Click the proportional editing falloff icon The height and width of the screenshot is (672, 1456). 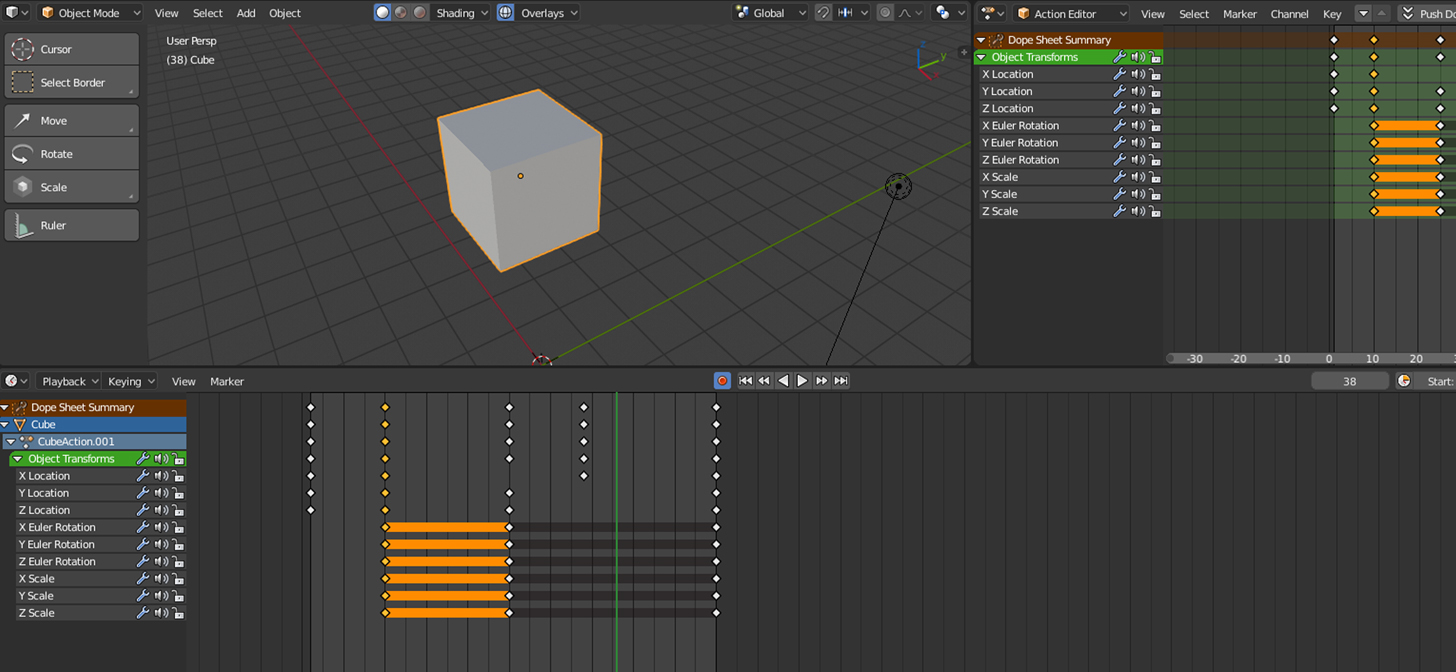point(904,13)
